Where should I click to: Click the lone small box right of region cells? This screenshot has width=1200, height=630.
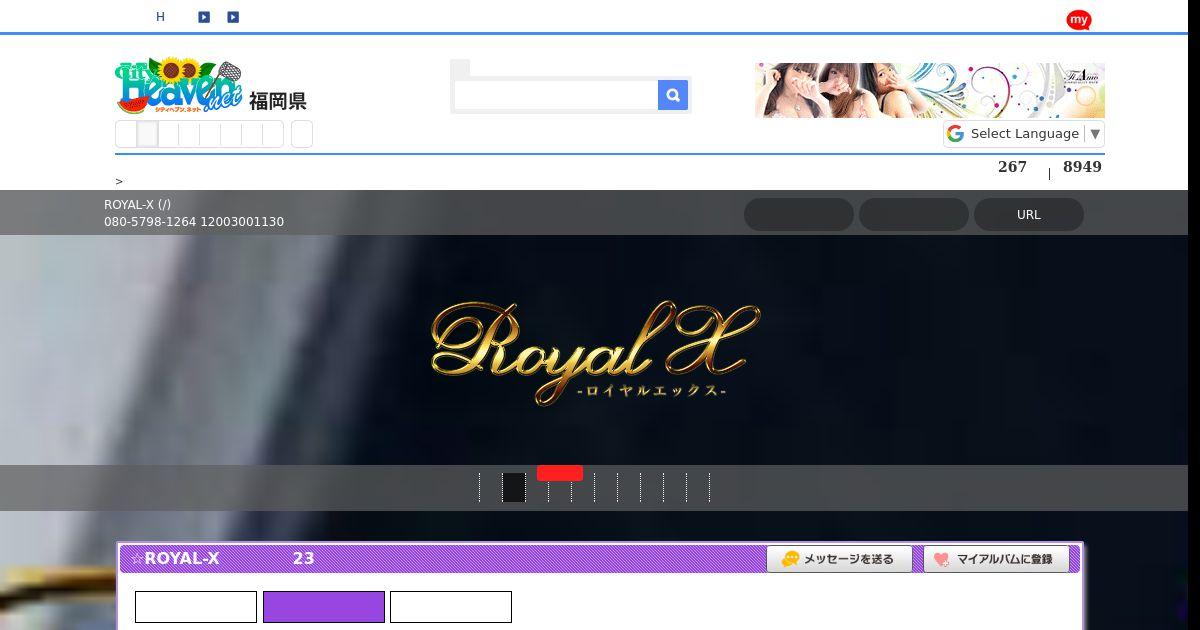302,134
